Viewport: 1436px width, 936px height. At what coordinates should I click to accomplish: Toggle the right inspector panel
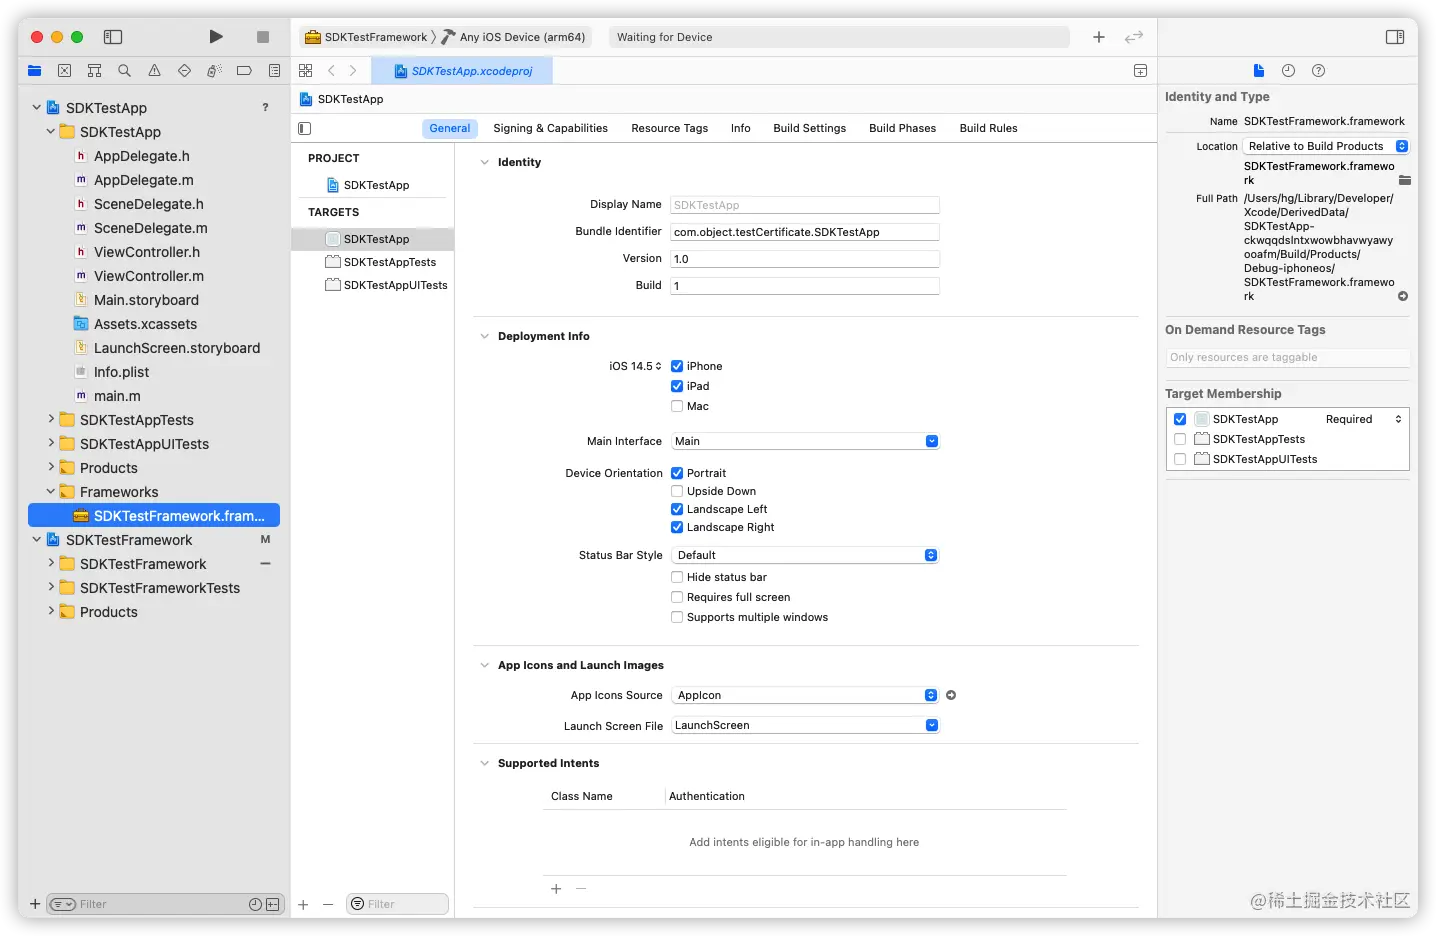[x=1395, y=37]
